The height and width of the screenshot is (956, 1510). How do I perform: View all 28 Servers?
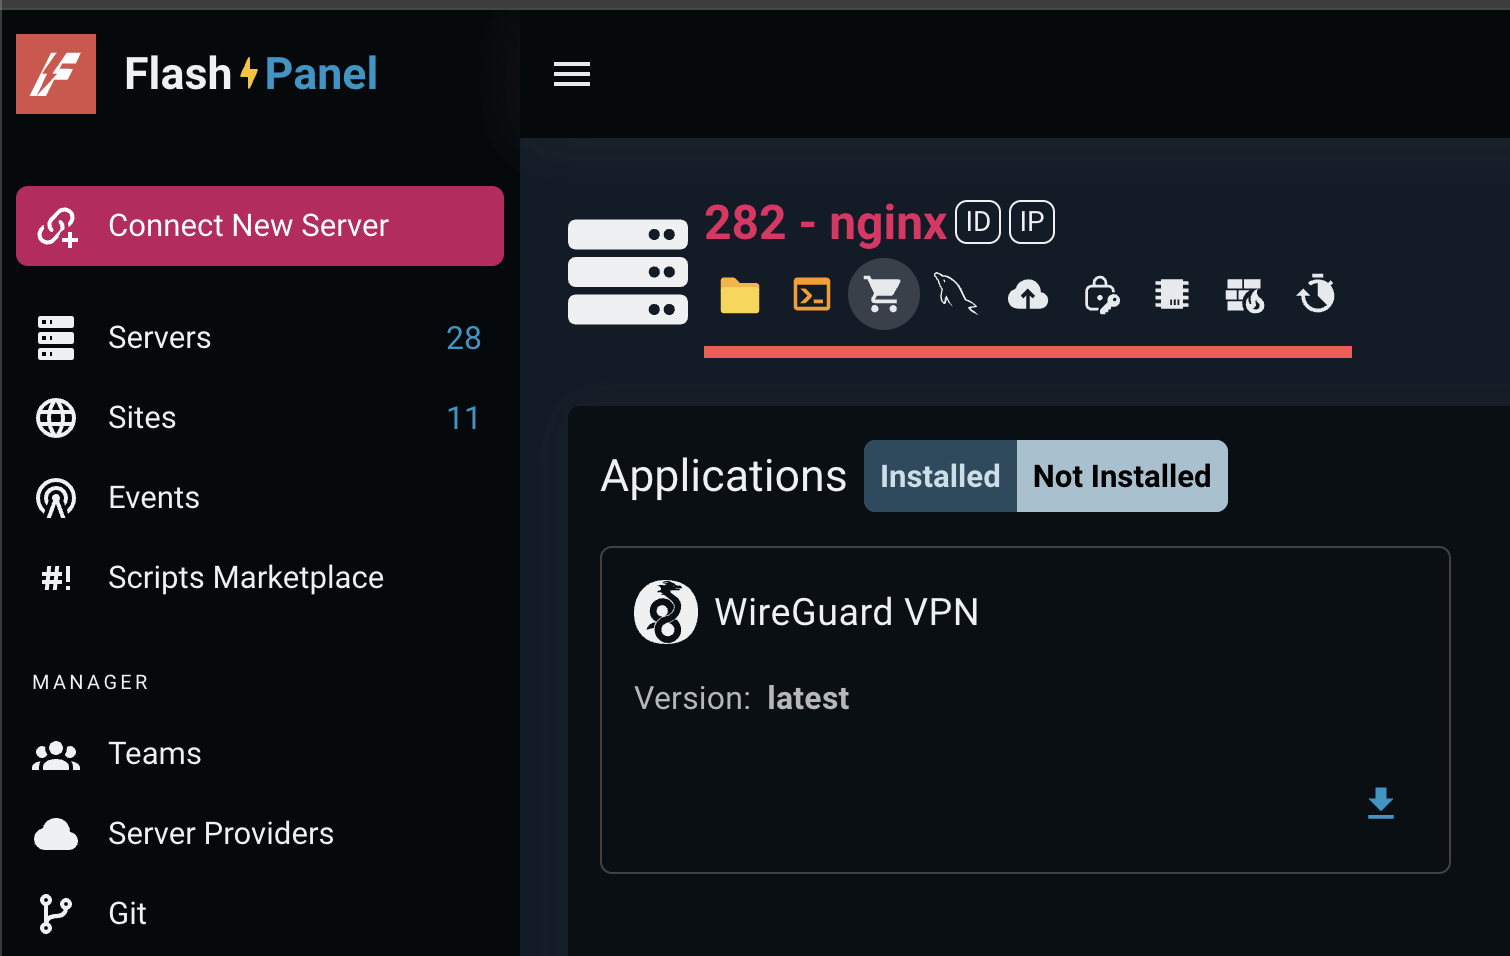pyautogui.click(x=159, y=338)
